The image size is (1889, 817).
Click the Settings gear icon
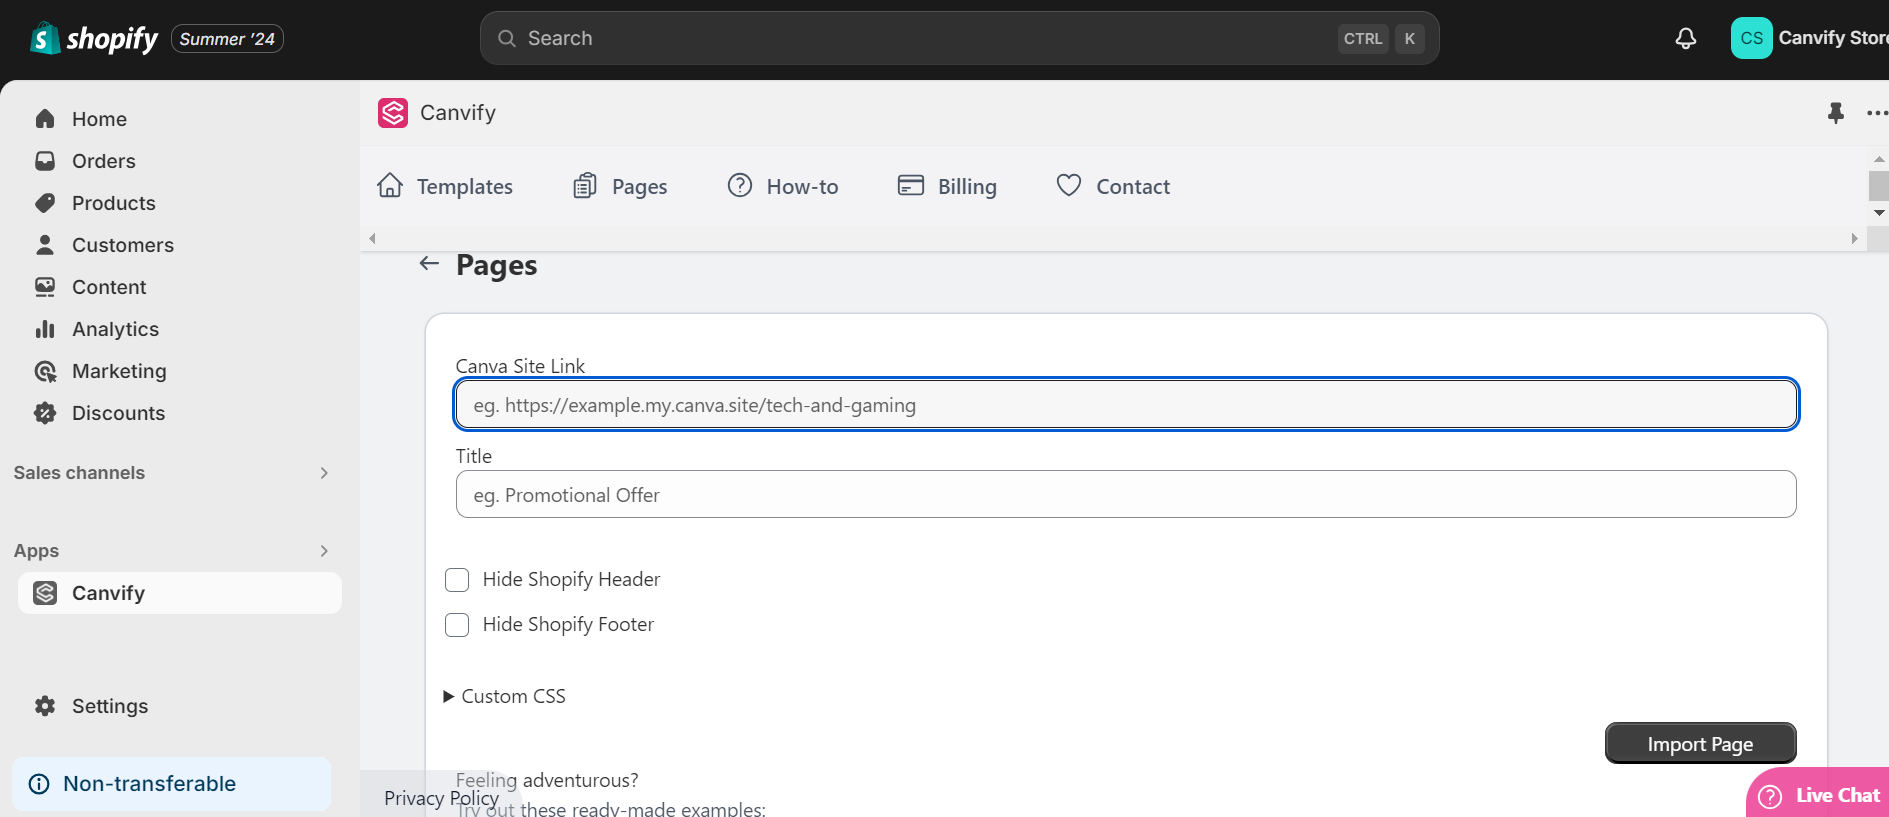point(45,706)
